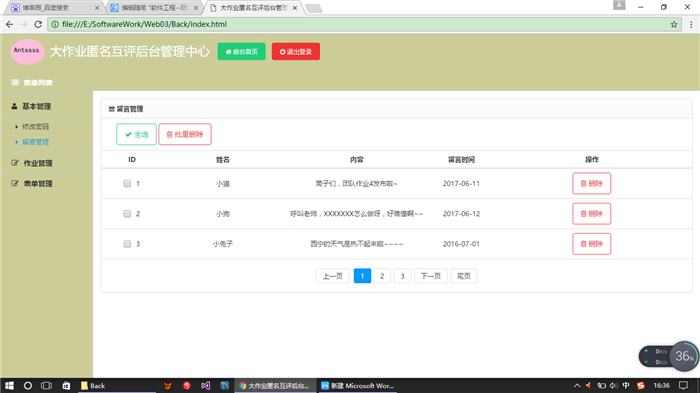This screenshot has height=393, width=700.
Task: Click the date 2017-06-11 cell
Action: point(461,184)
